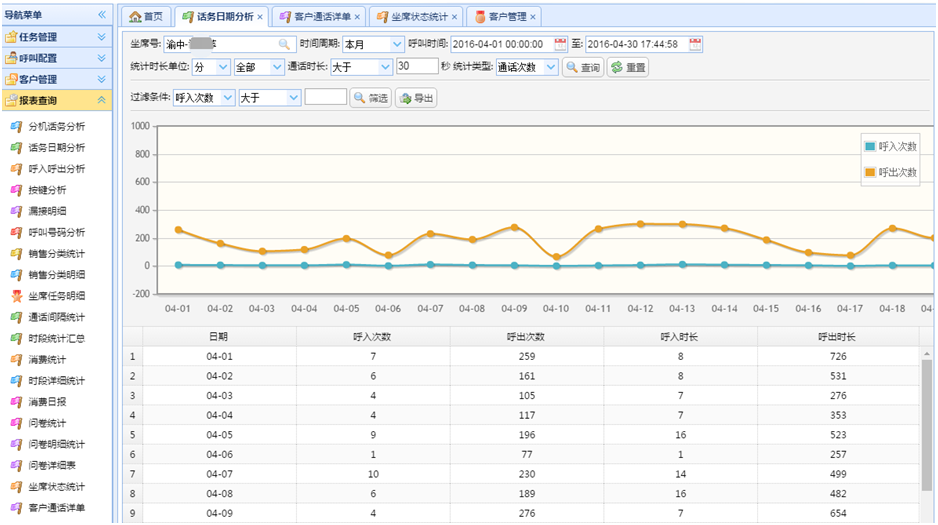Open 坐席任务明细 report in sidebar

pos(56,296)
